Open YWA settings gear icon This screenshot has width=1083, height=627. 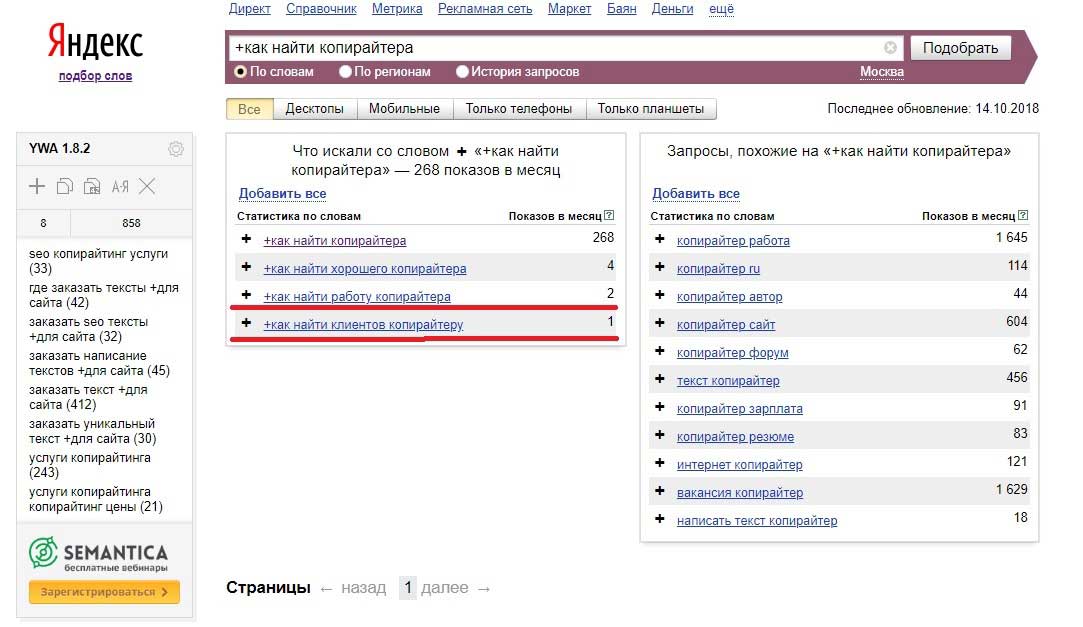(x=176, y=148)
